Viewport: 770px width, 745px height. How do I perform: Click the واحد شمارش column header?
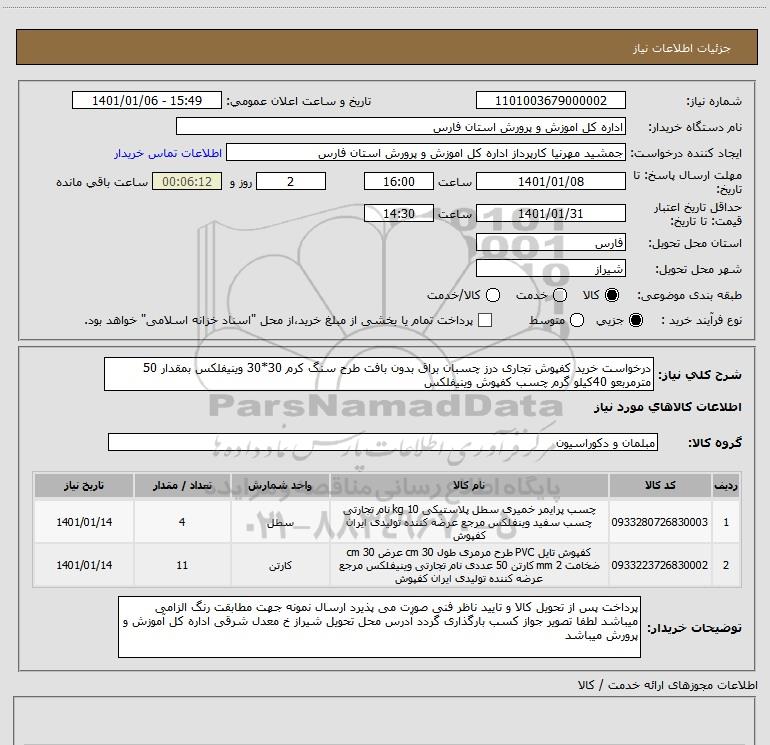click(280, 486)
